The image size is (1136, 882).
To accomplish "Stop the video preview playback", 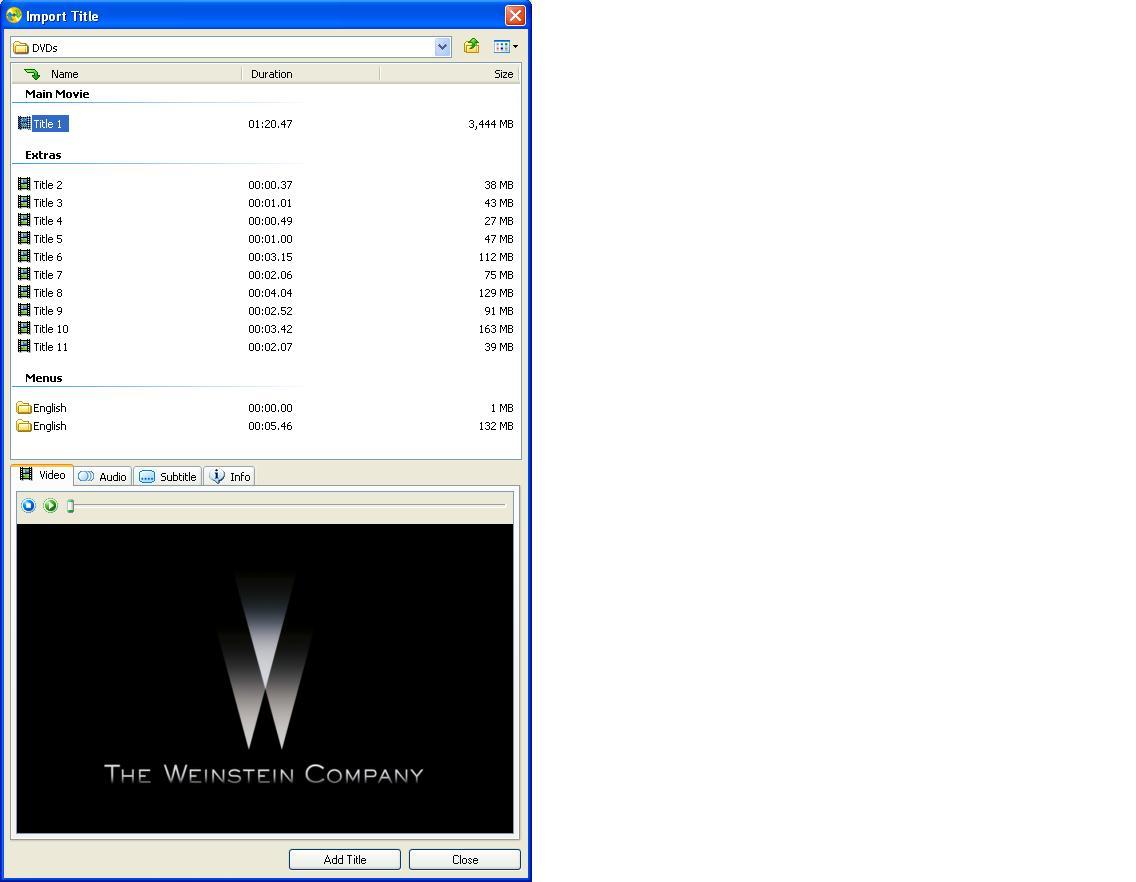I will tap(28, 505).
